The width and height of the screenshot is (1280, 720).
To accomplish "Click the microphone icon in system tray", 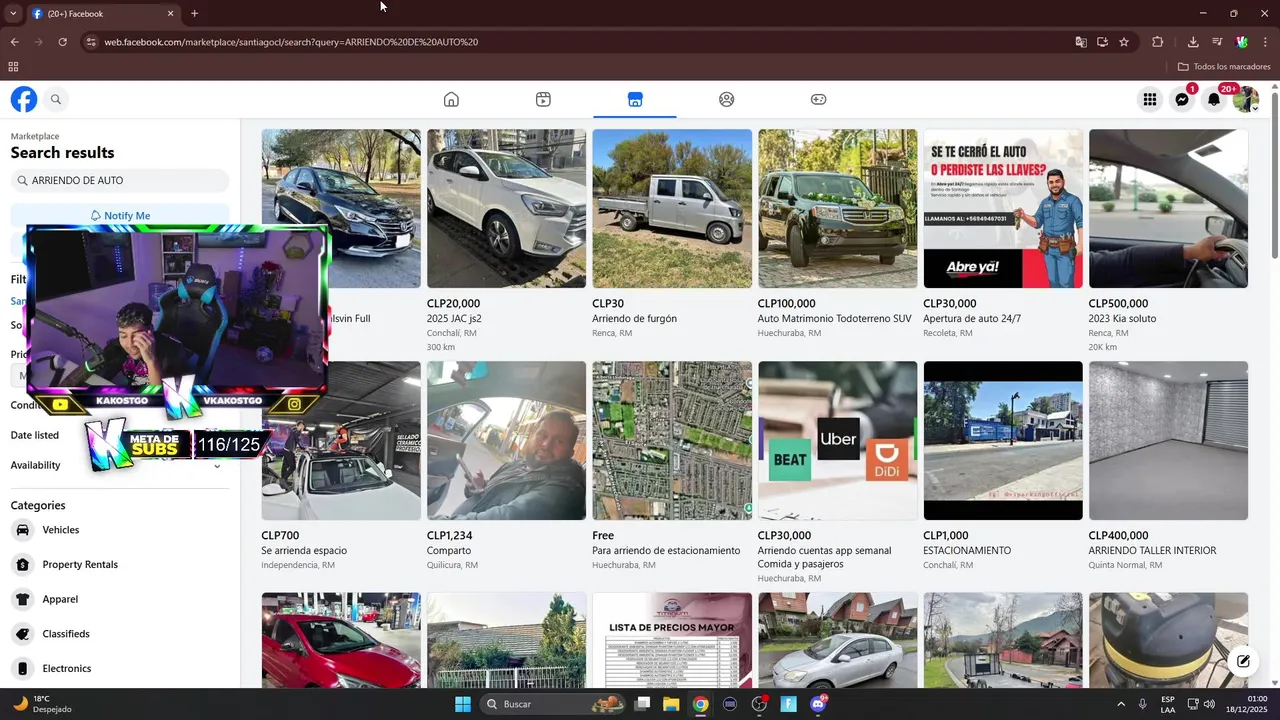I will [1142, 704].
